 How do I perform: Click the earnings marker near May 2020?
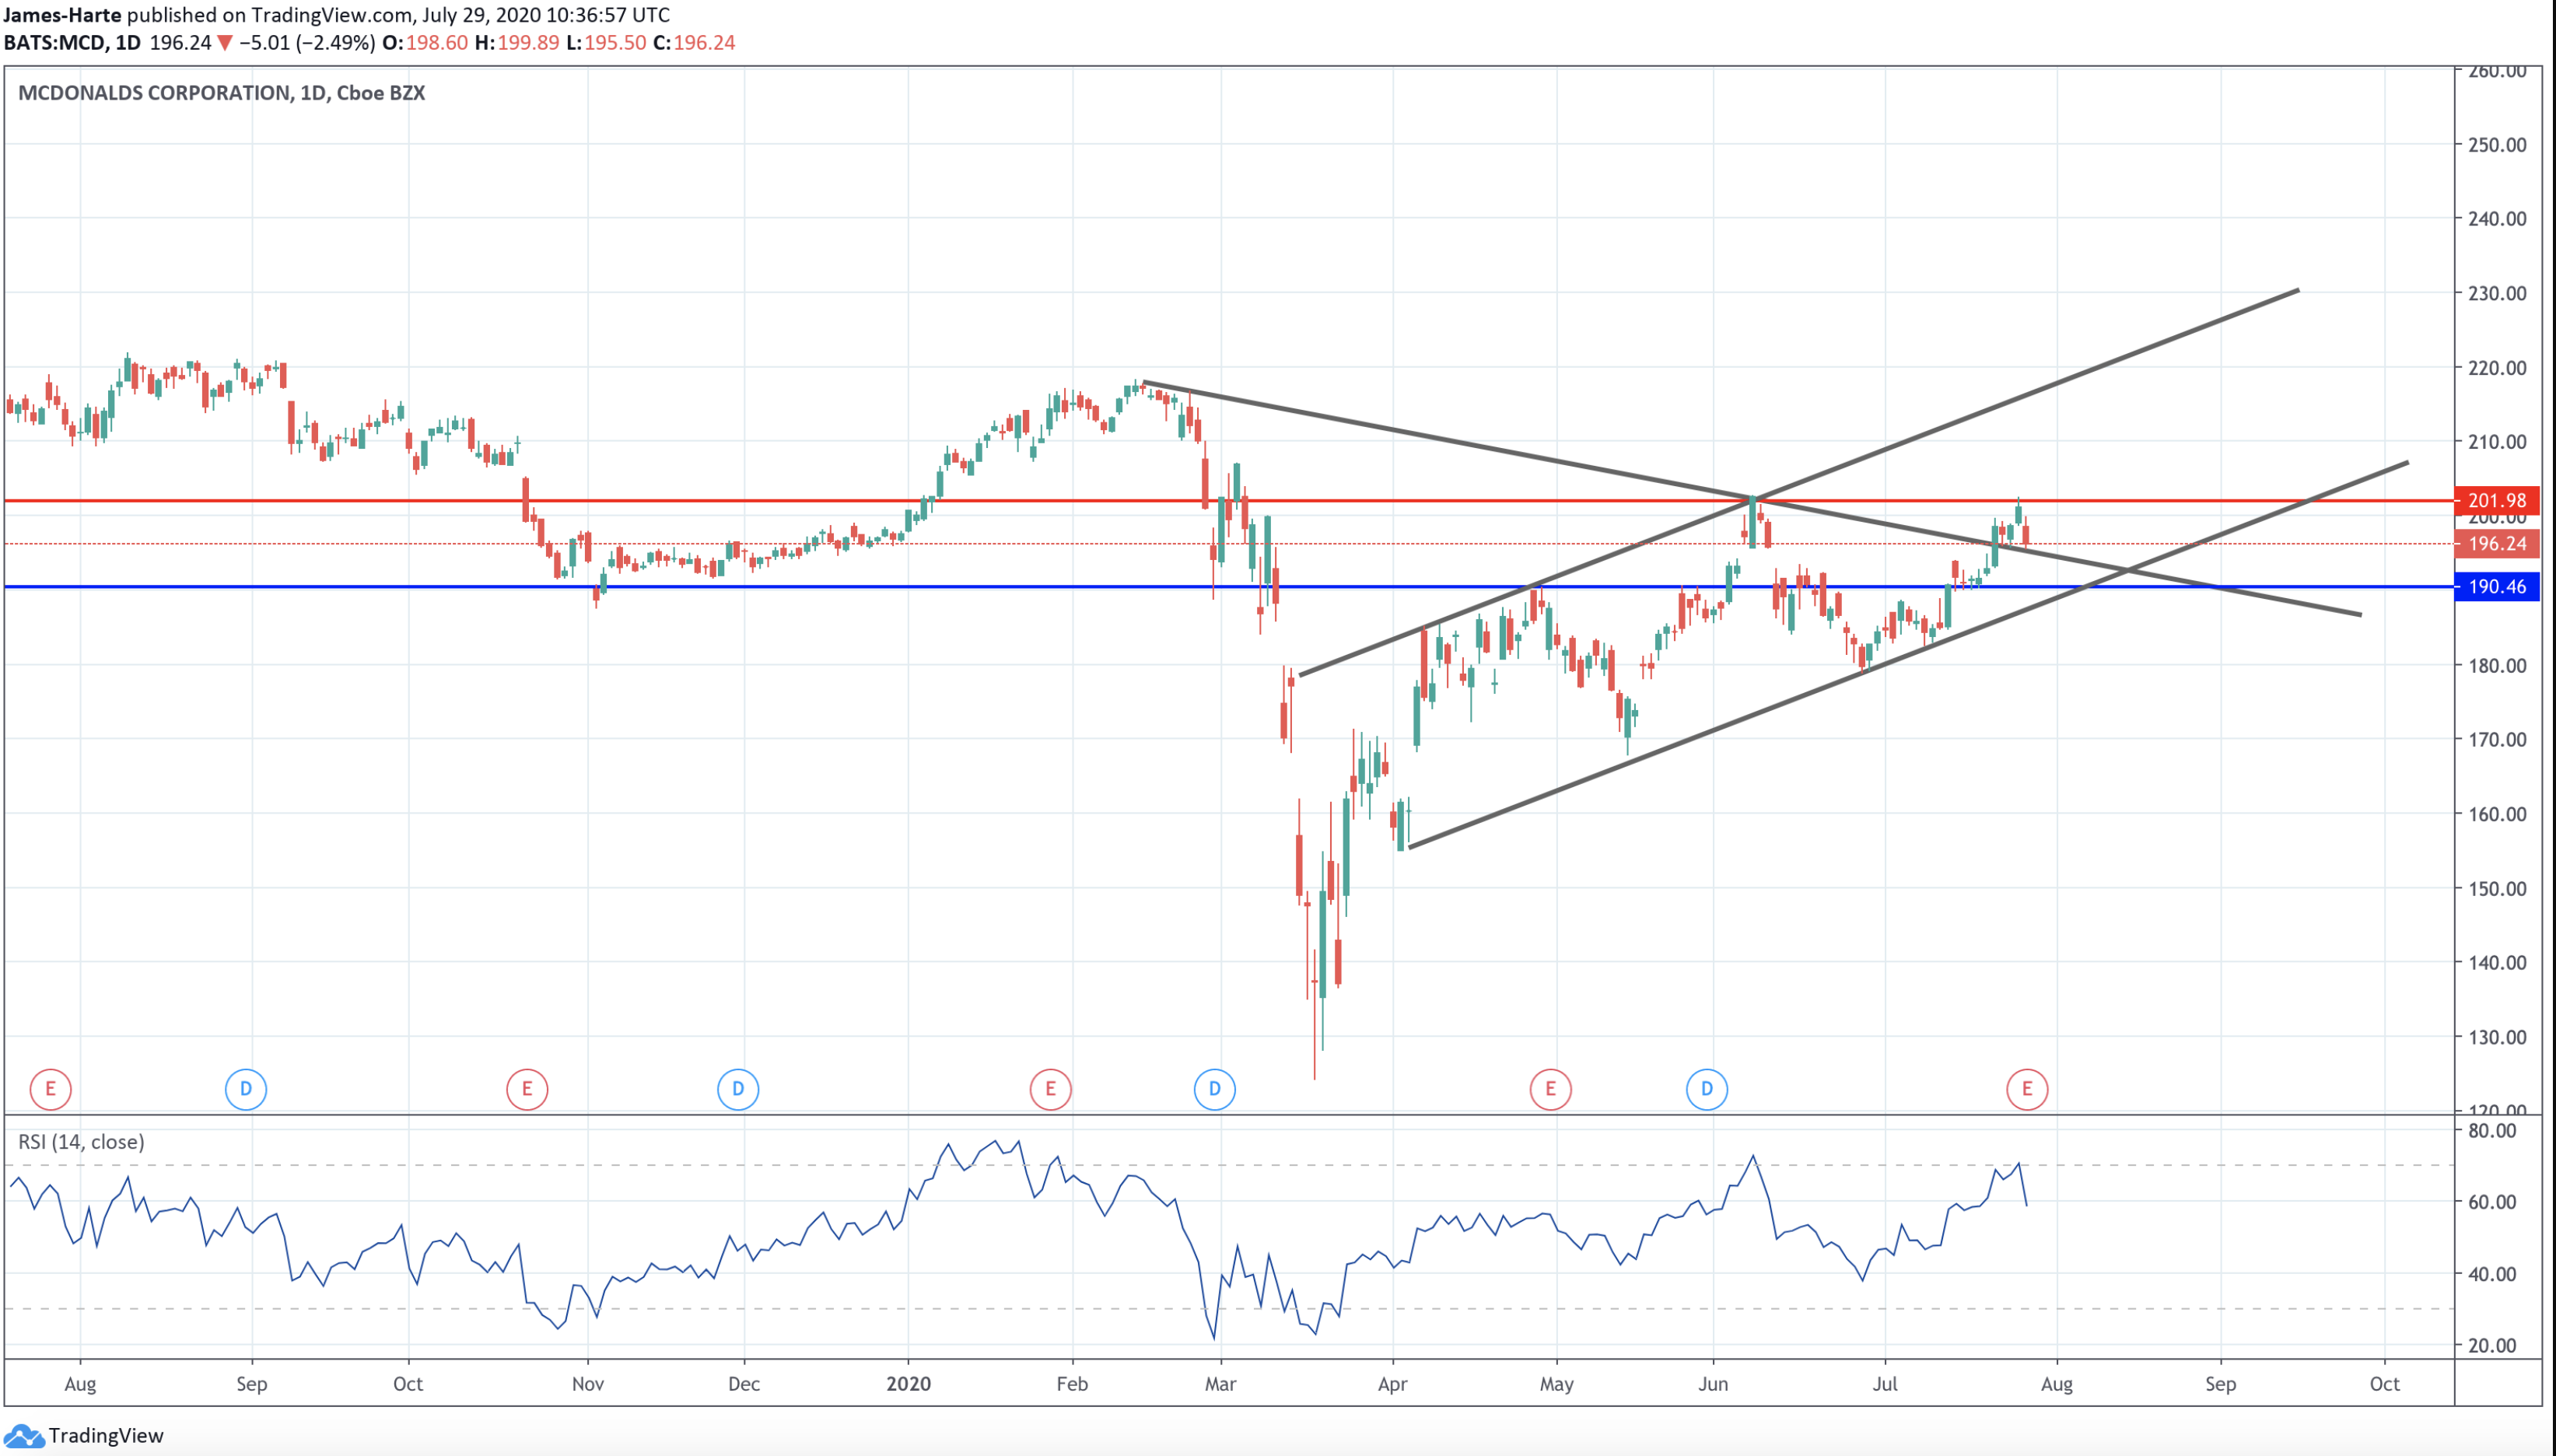pyautogui.click(x=1550, y=1089)
